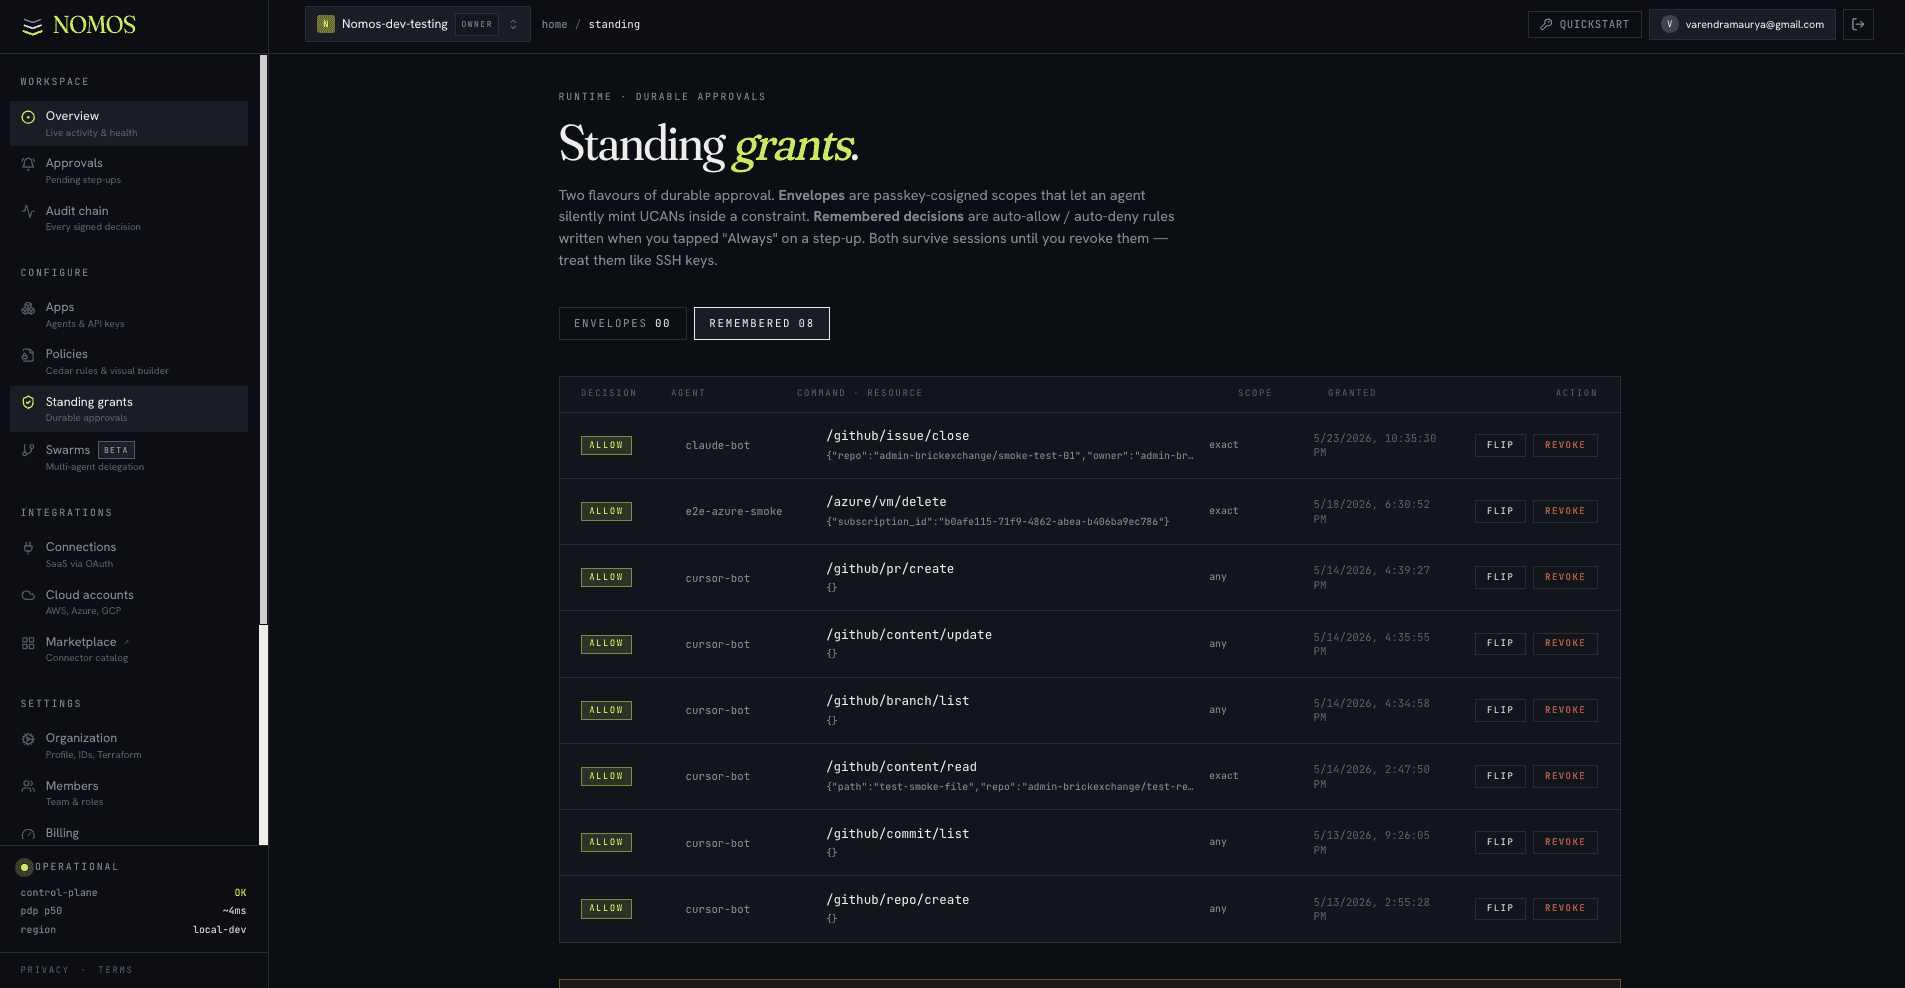Click the user avatar V icon

point(1669,24)
